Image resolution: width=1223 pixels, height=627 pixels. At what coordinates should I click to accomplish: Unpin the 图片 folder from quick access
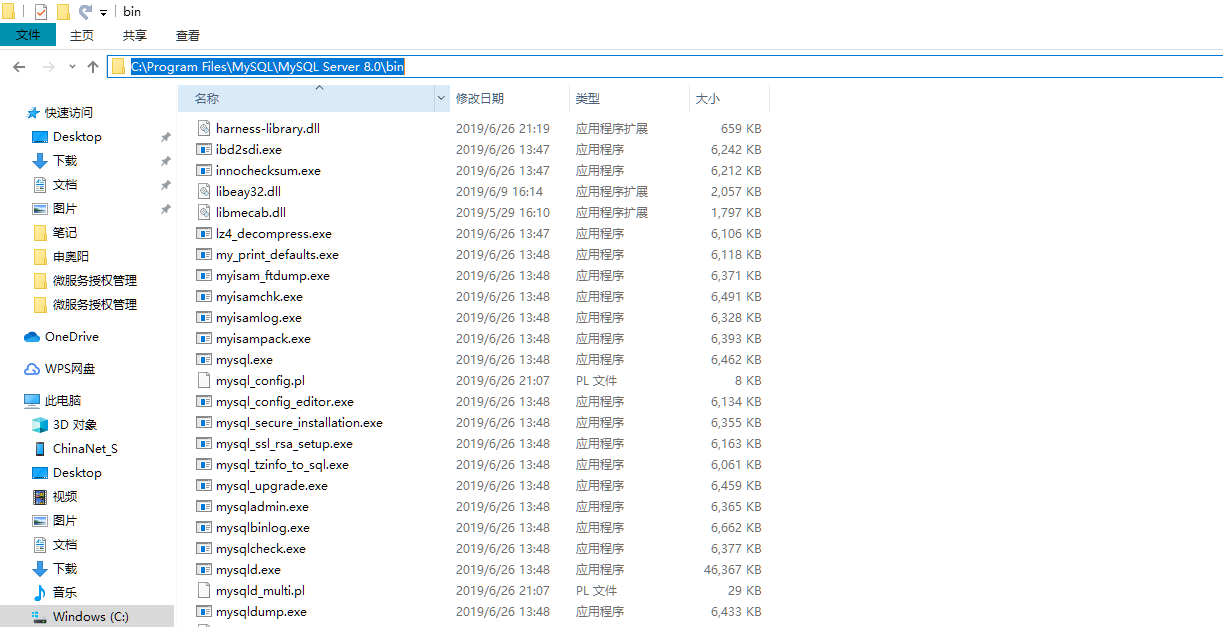coord(167,208)
